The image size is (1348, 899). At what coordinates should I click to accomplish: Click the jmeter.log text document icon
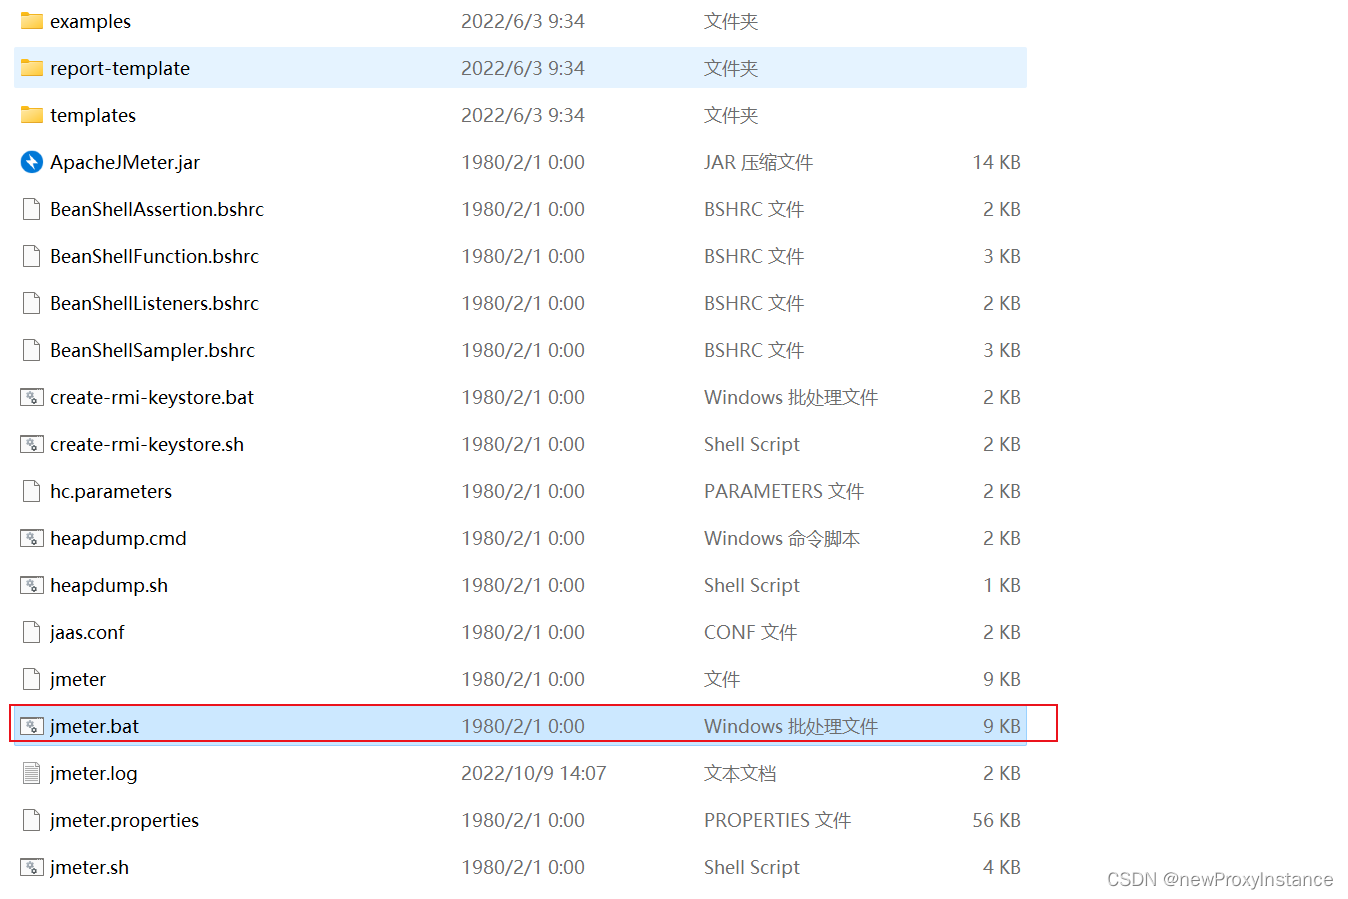tap(32, 773)
